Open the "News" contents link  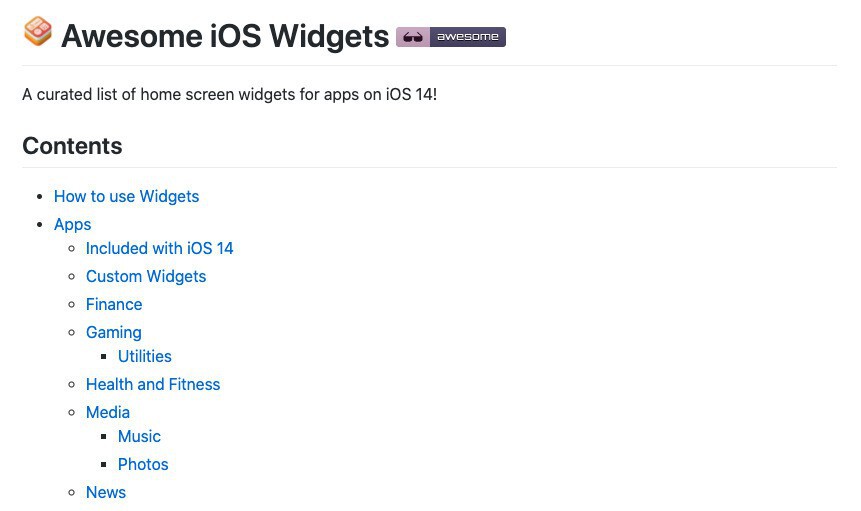(105, 492)
